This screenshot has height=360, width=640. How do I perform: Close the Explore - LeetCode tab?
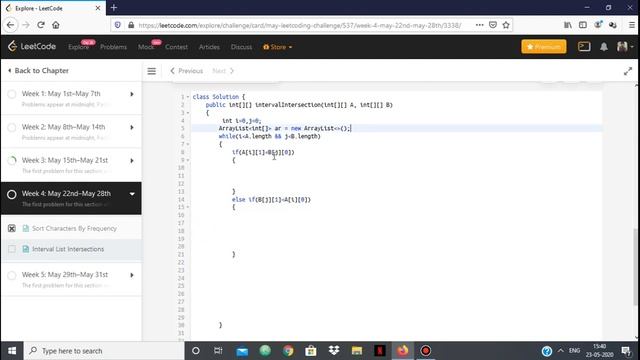point(98,8)
